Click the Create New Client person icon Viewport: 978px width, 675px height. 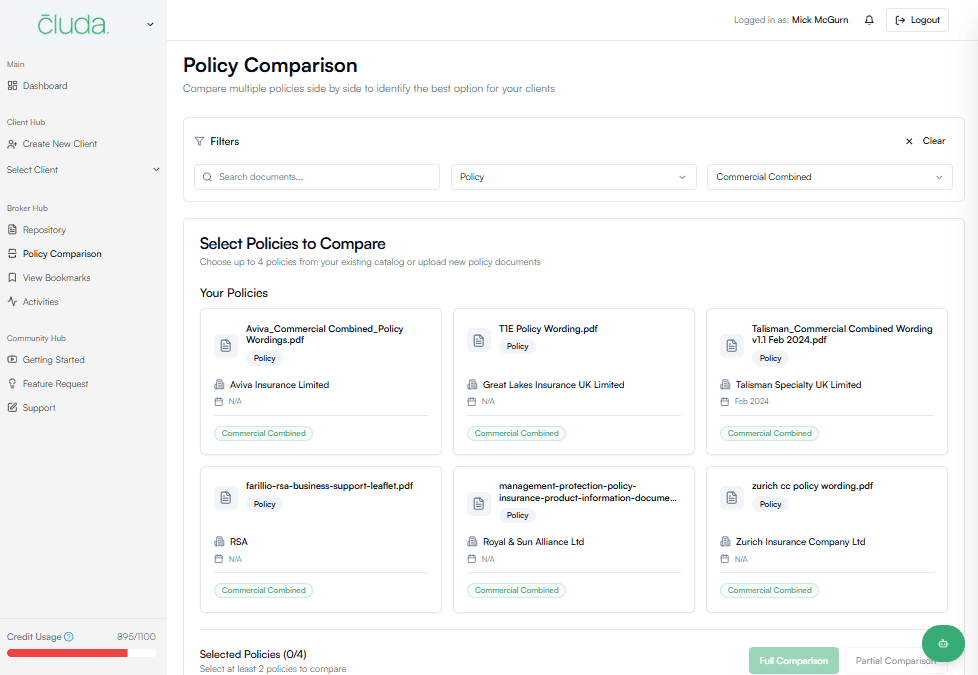[x=12, y=143]
